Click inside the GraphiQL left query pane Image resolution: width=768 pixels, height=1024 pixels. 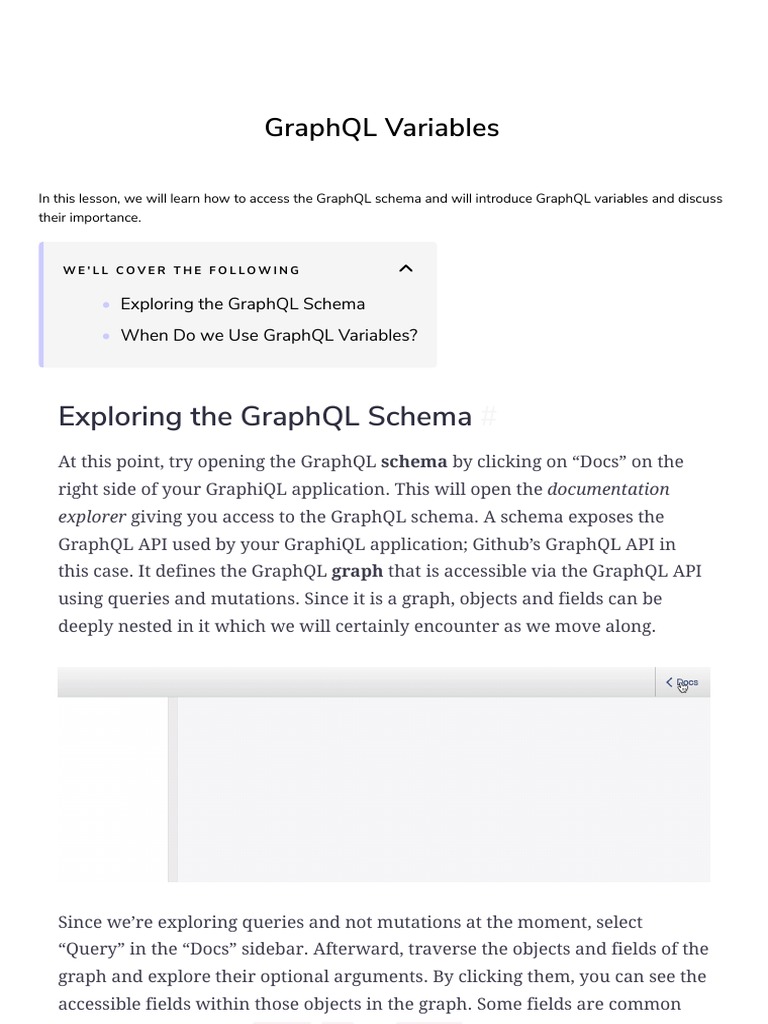112,789
